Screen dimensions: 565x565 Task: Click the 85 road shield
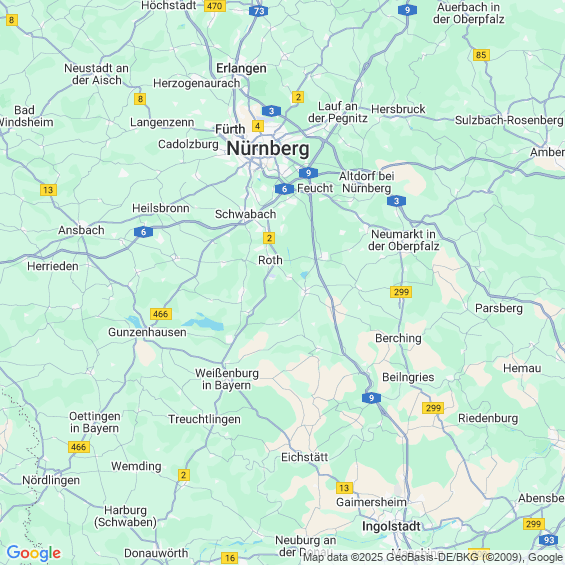click(481, 55)
